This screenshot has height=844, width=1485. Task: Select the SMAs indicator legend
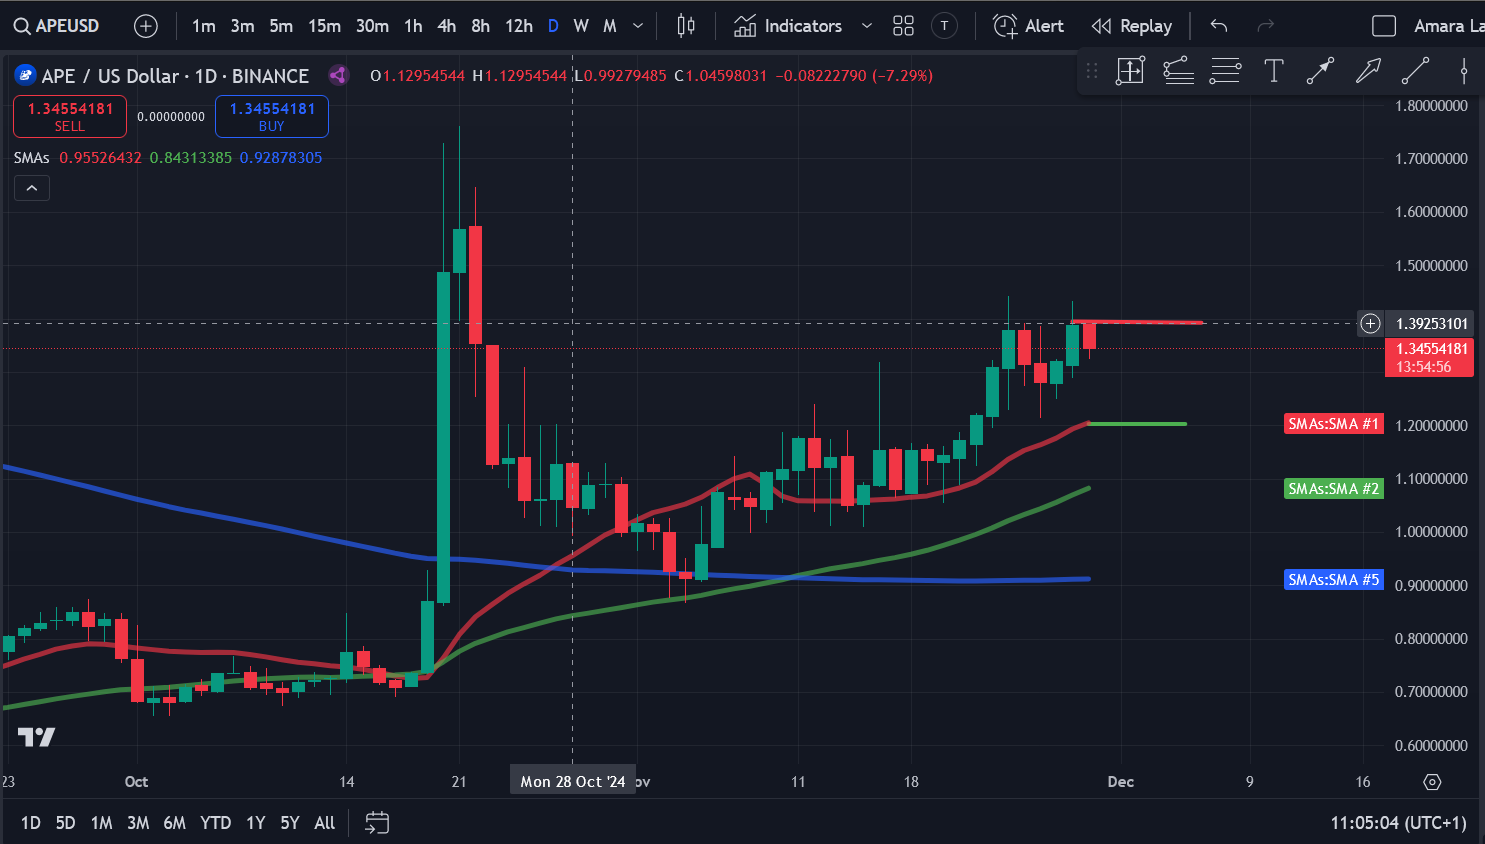click(x=32, y=158)
